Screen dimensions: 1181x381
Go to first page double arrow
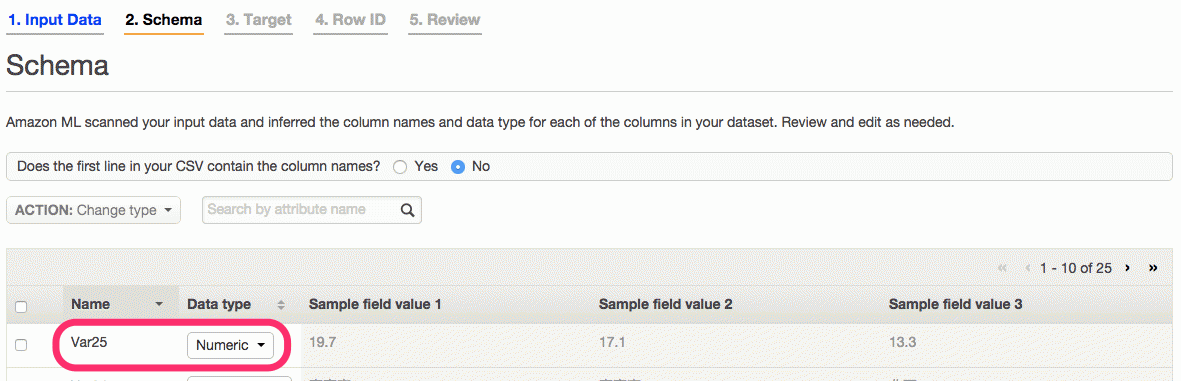coord(1002,268)
